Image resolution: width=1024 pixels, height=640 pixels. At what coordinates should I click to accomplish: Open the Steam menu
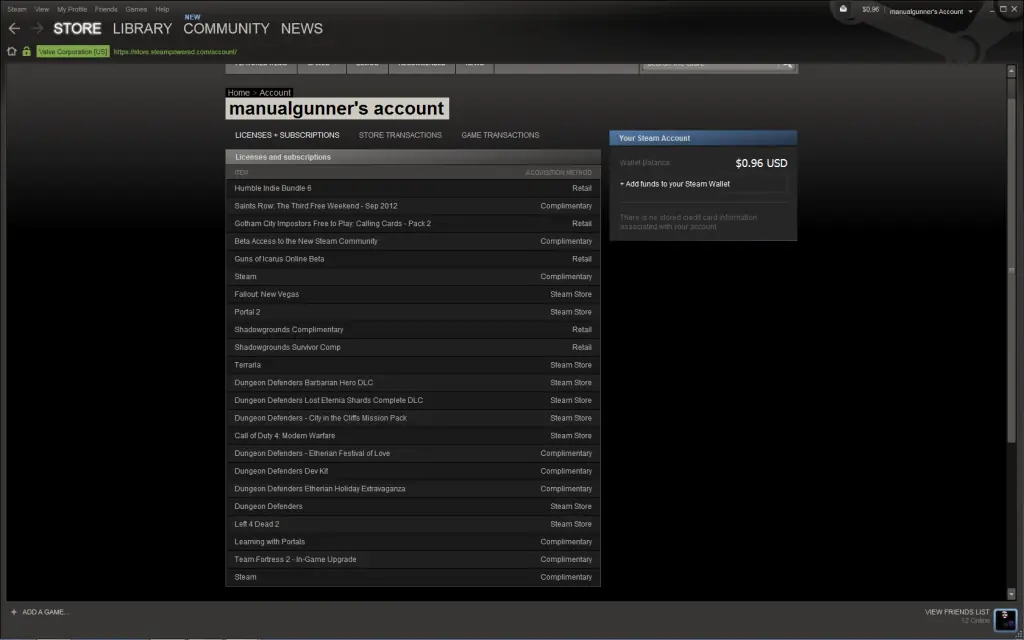click(17, 9)
